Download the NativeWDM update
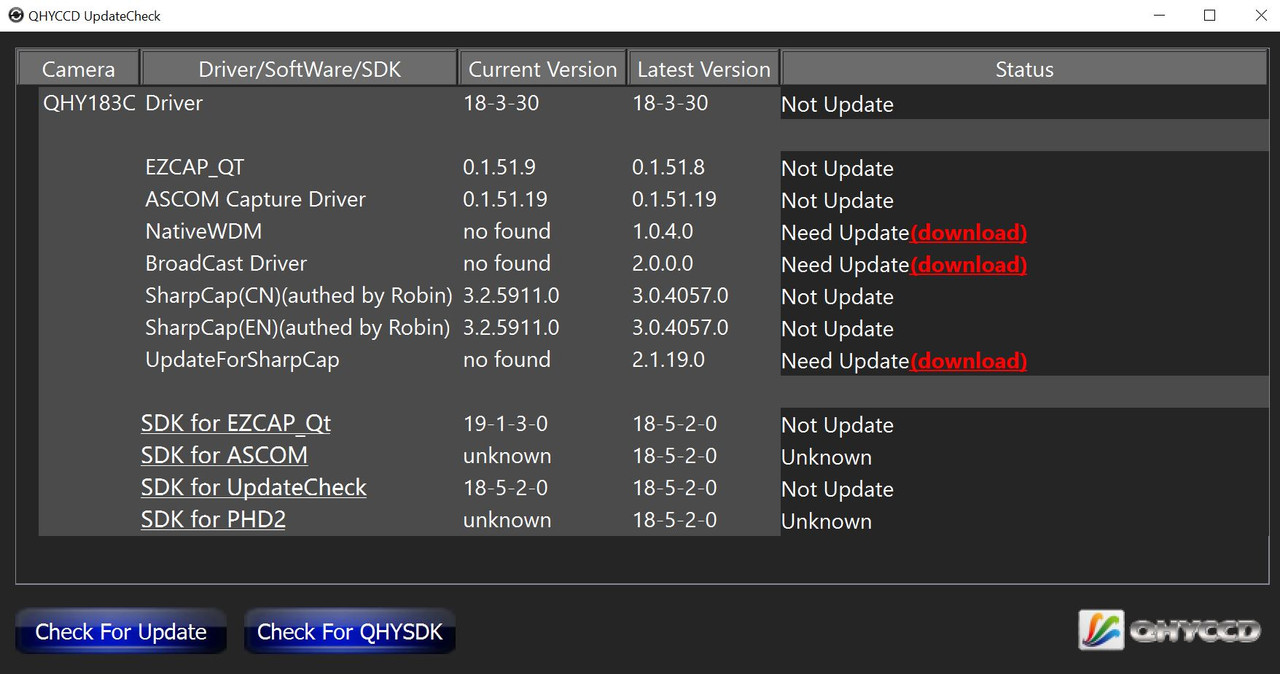1280x674 pixels. [x=968, y=232]
